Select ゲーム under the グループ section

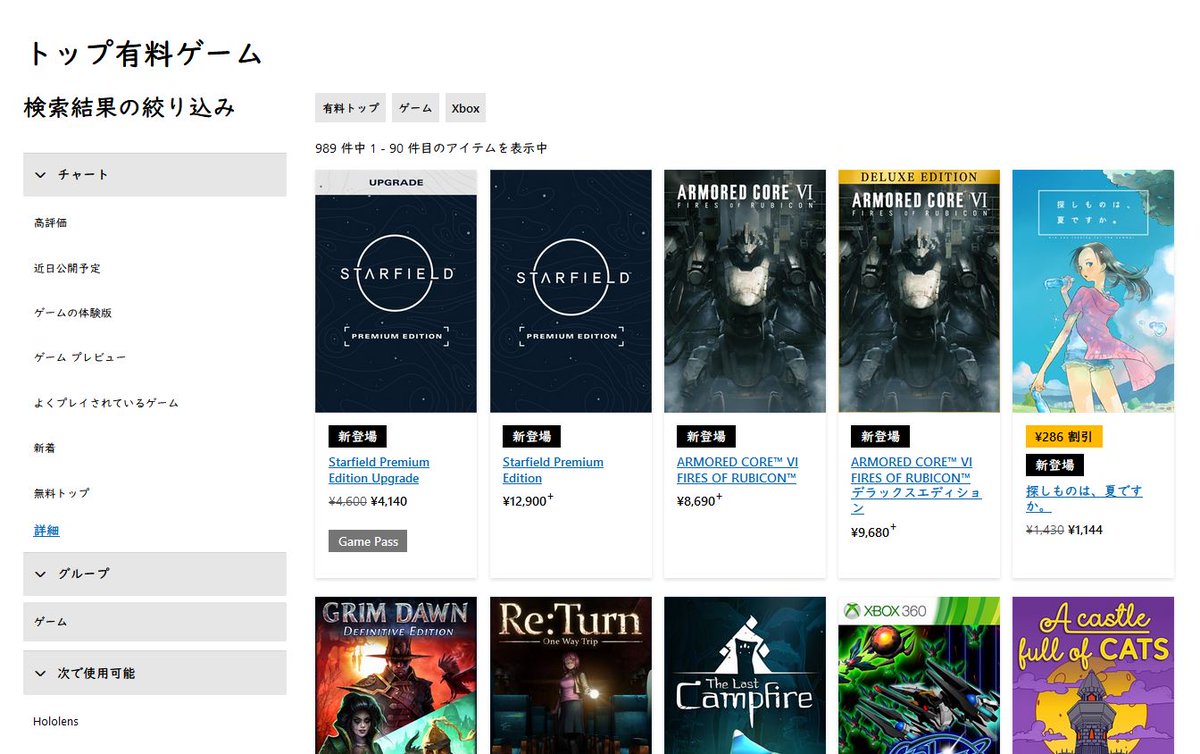click(x=154, y=622)
